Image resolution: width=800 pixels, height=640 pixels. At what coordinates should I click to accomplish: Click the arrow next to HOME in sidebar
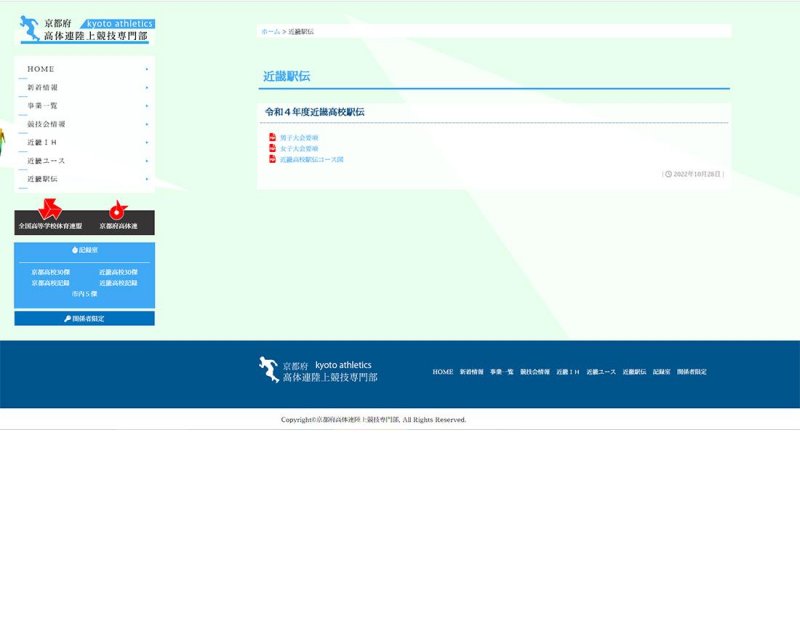[146, 69]
